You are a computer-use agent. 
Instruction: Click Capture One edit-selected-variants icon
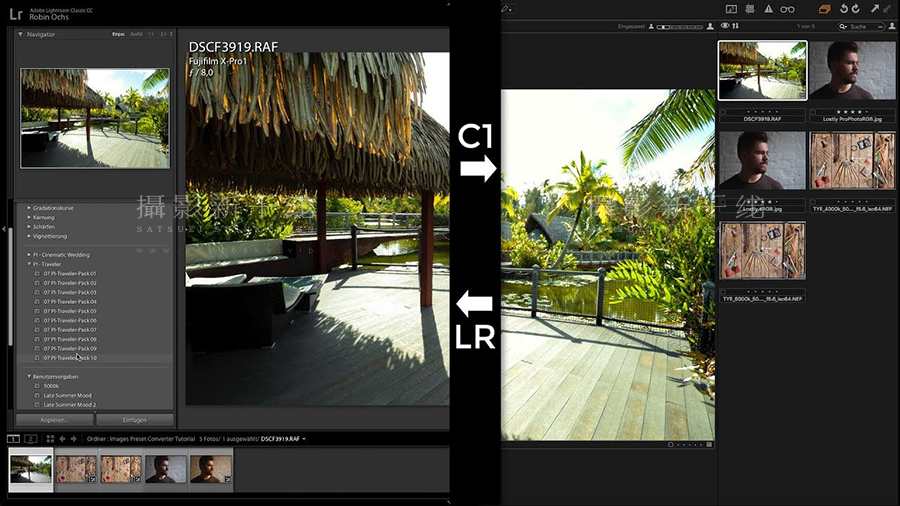click(731, 9)
